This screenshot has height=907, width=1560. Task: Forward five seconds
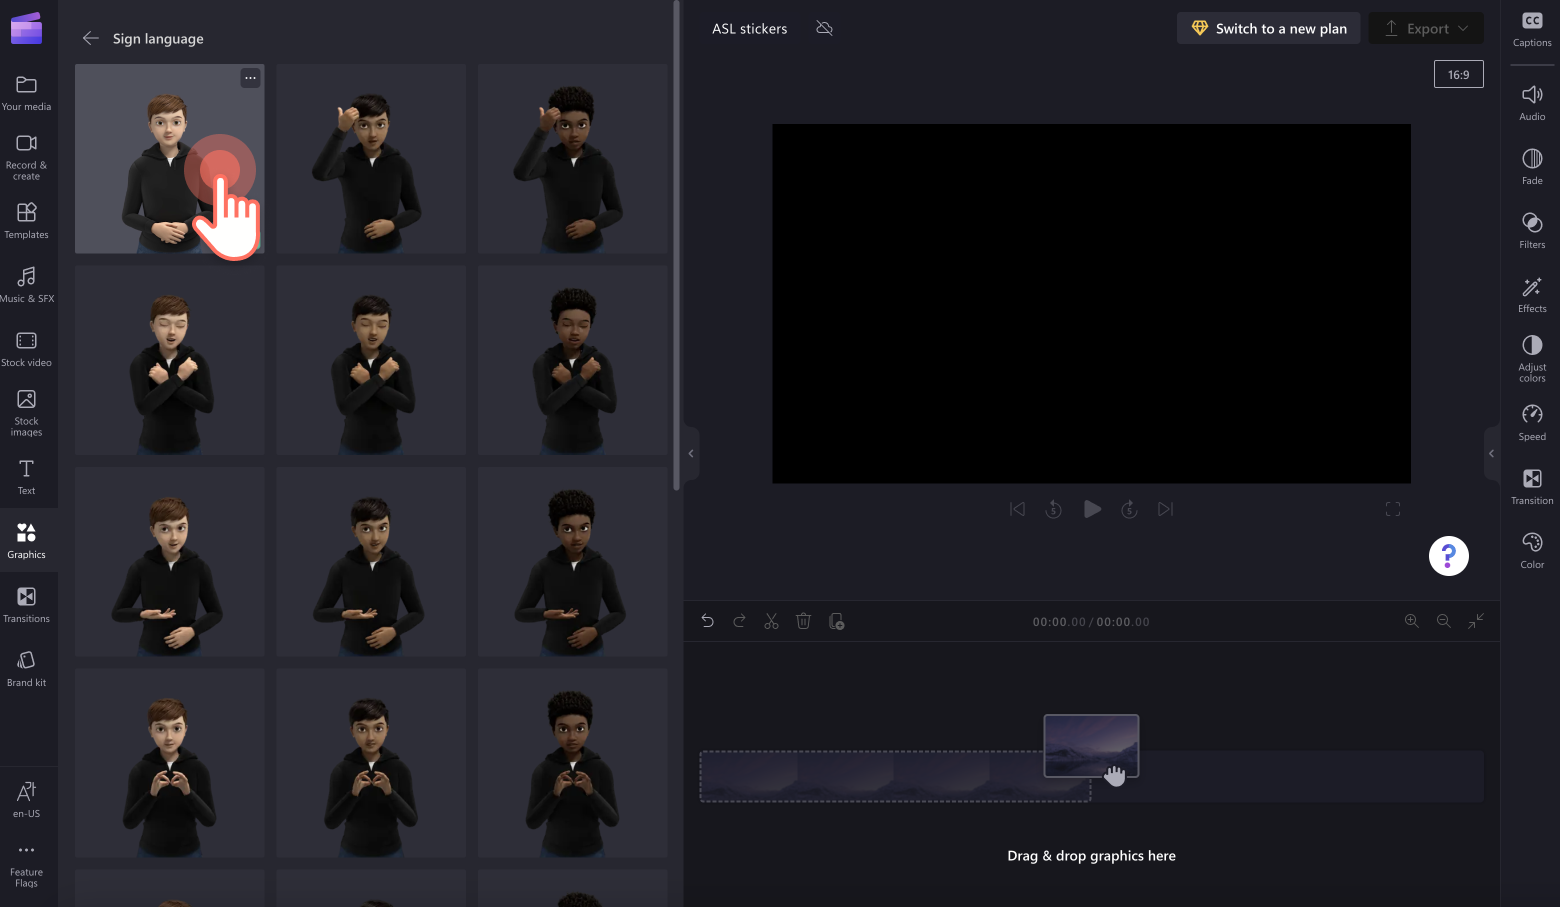pos(1129,509)
